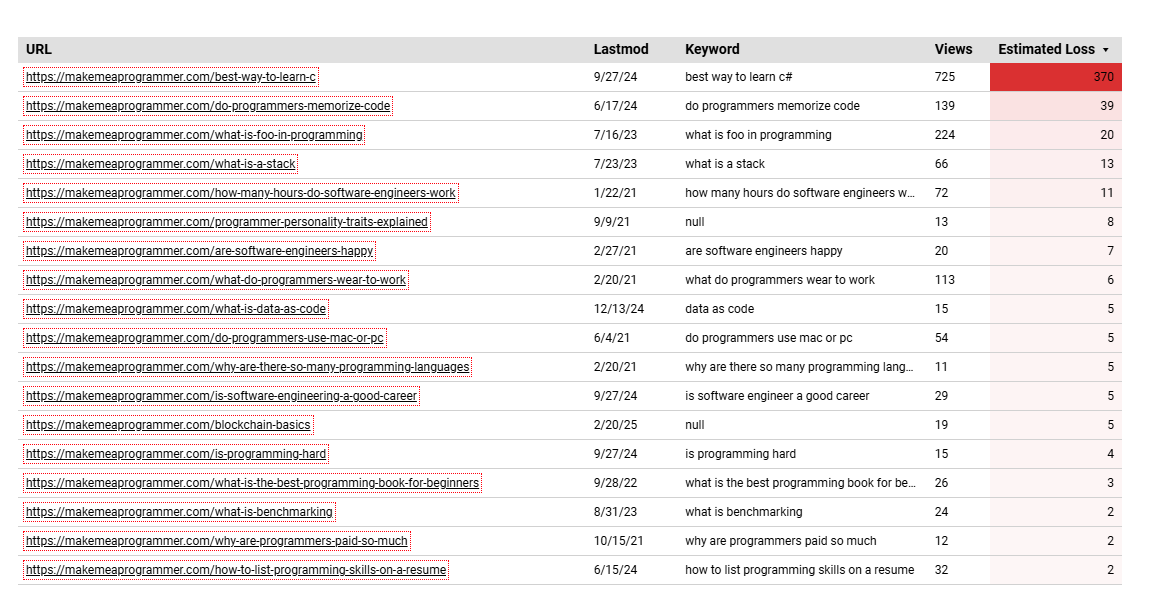Open the are-software-engineers-happy URL

click(200, 251)
